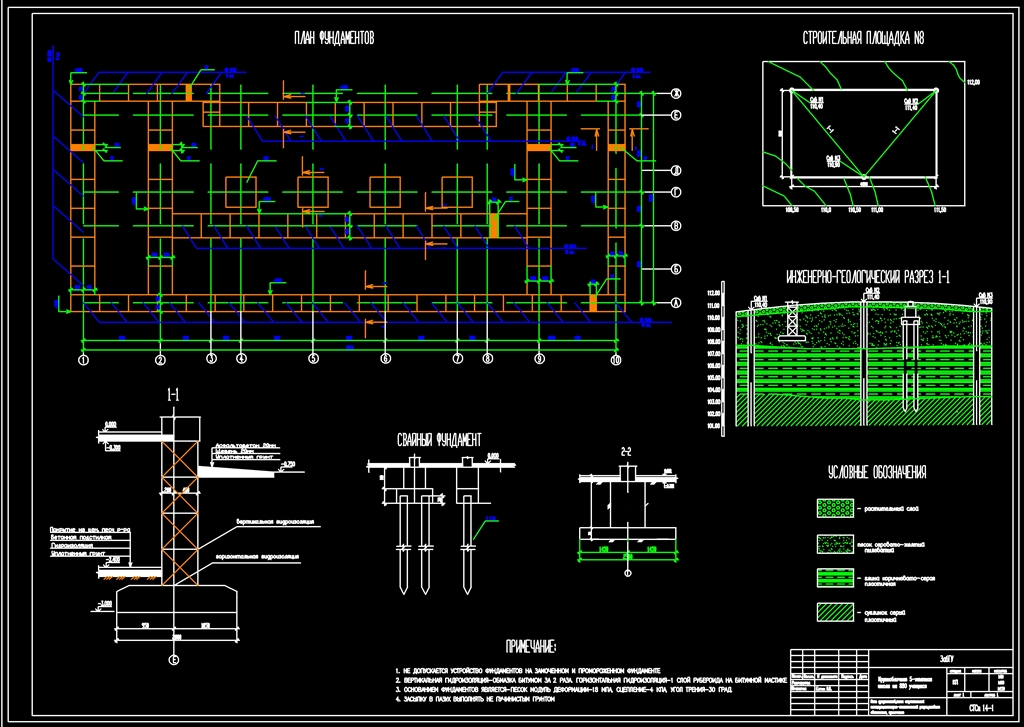Click the 'ПЛАН ФУНДАМЕНТОВ' drawing title

(334, 39)
